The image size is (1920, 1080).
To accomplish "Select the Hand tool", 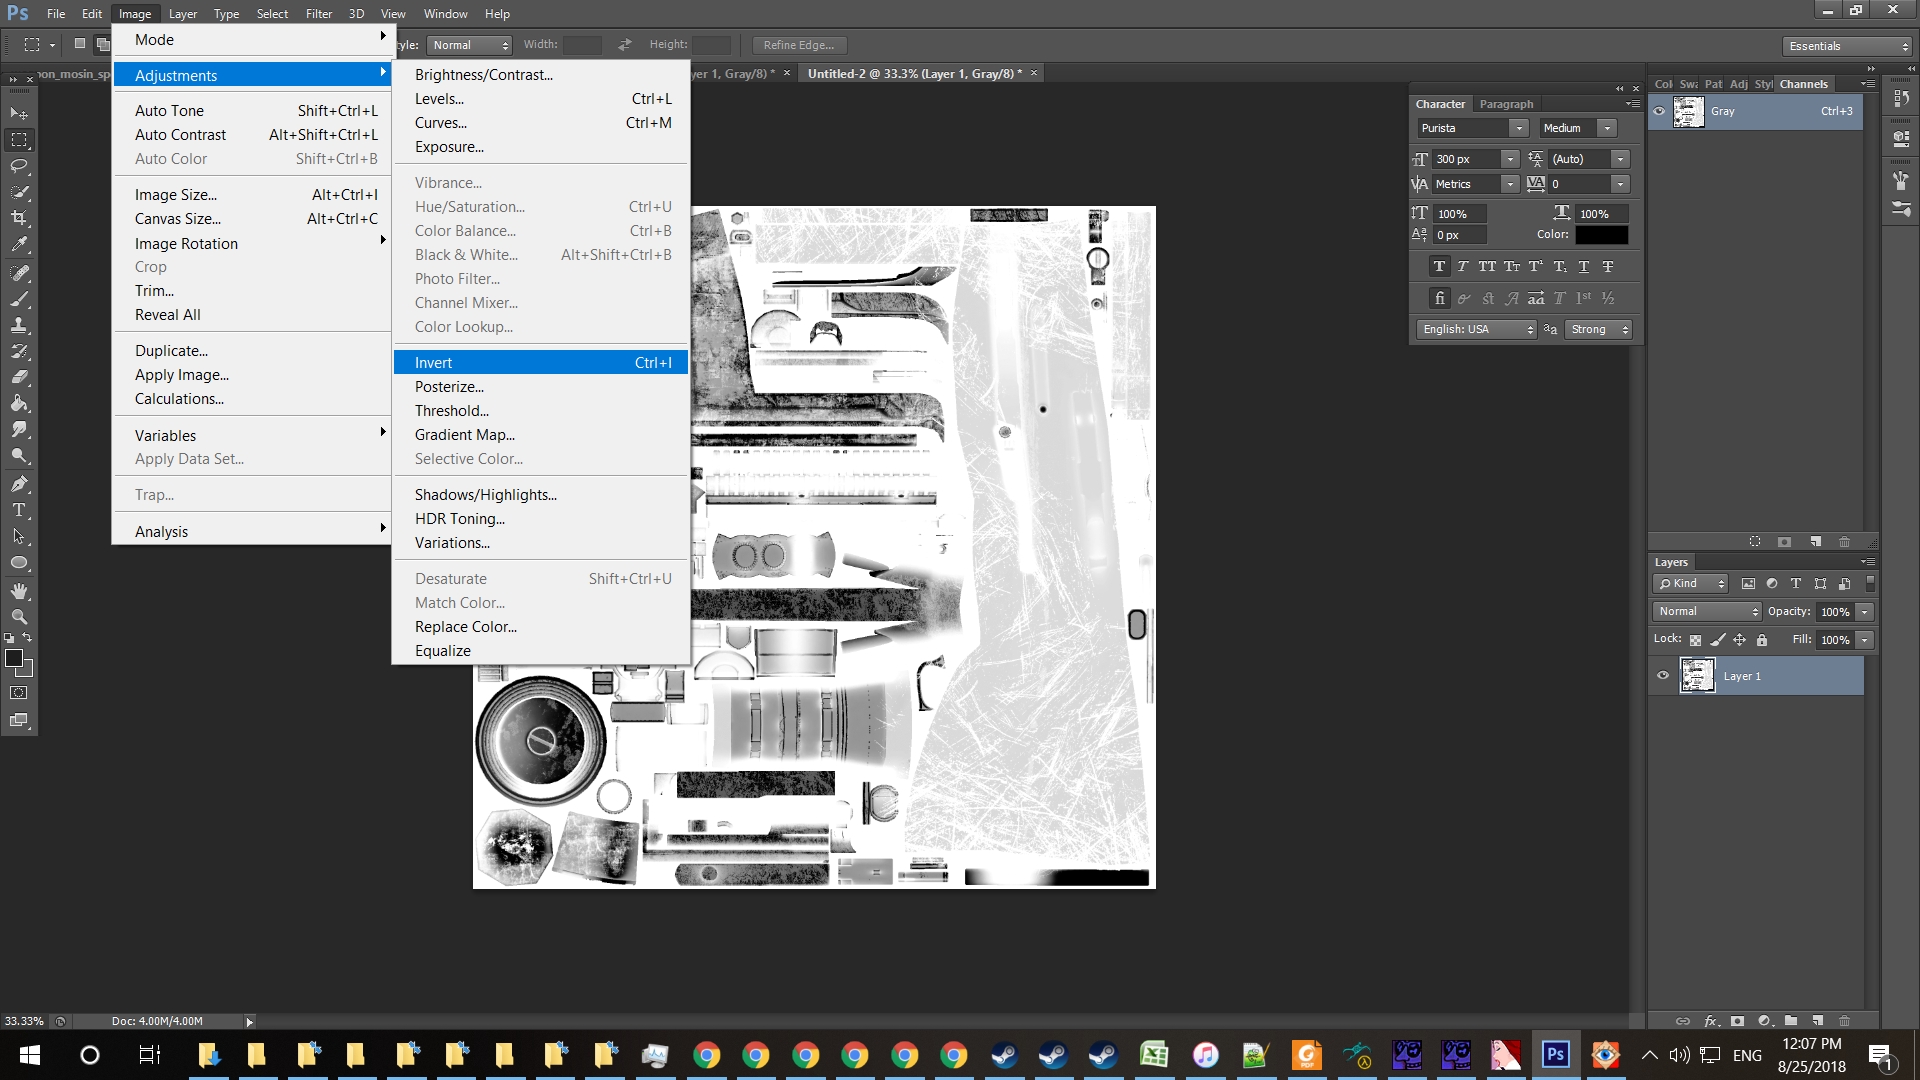I will click(x=19, y=590).
